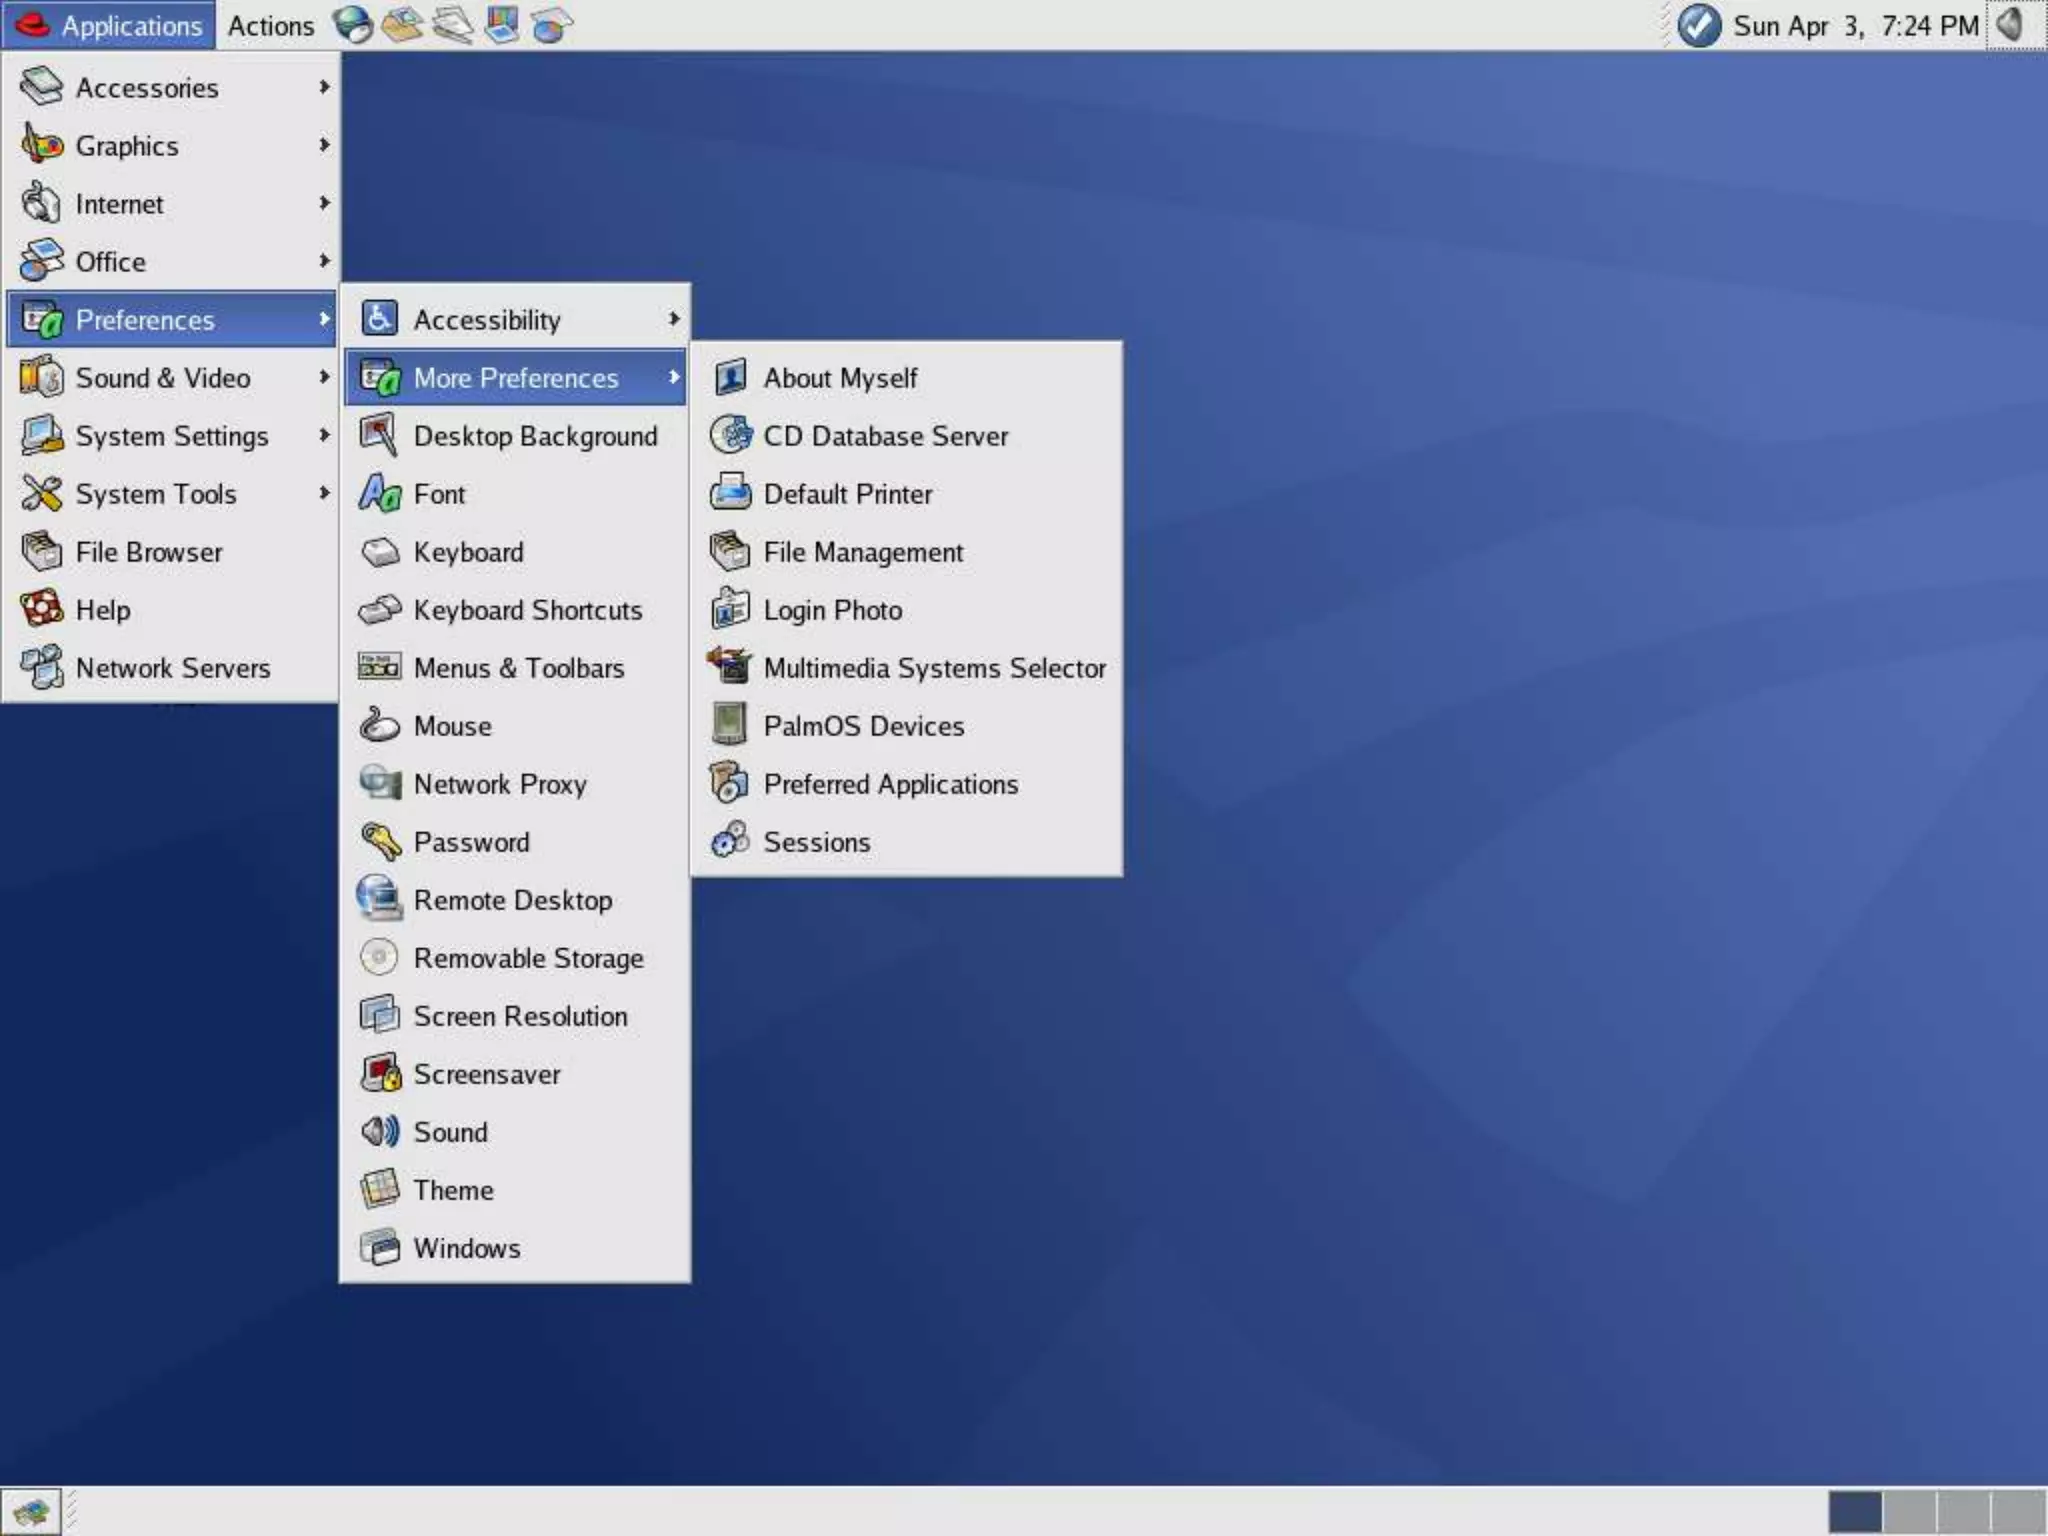
Task: Click the update notification checkmark icon
Action: pos(1698,25)
